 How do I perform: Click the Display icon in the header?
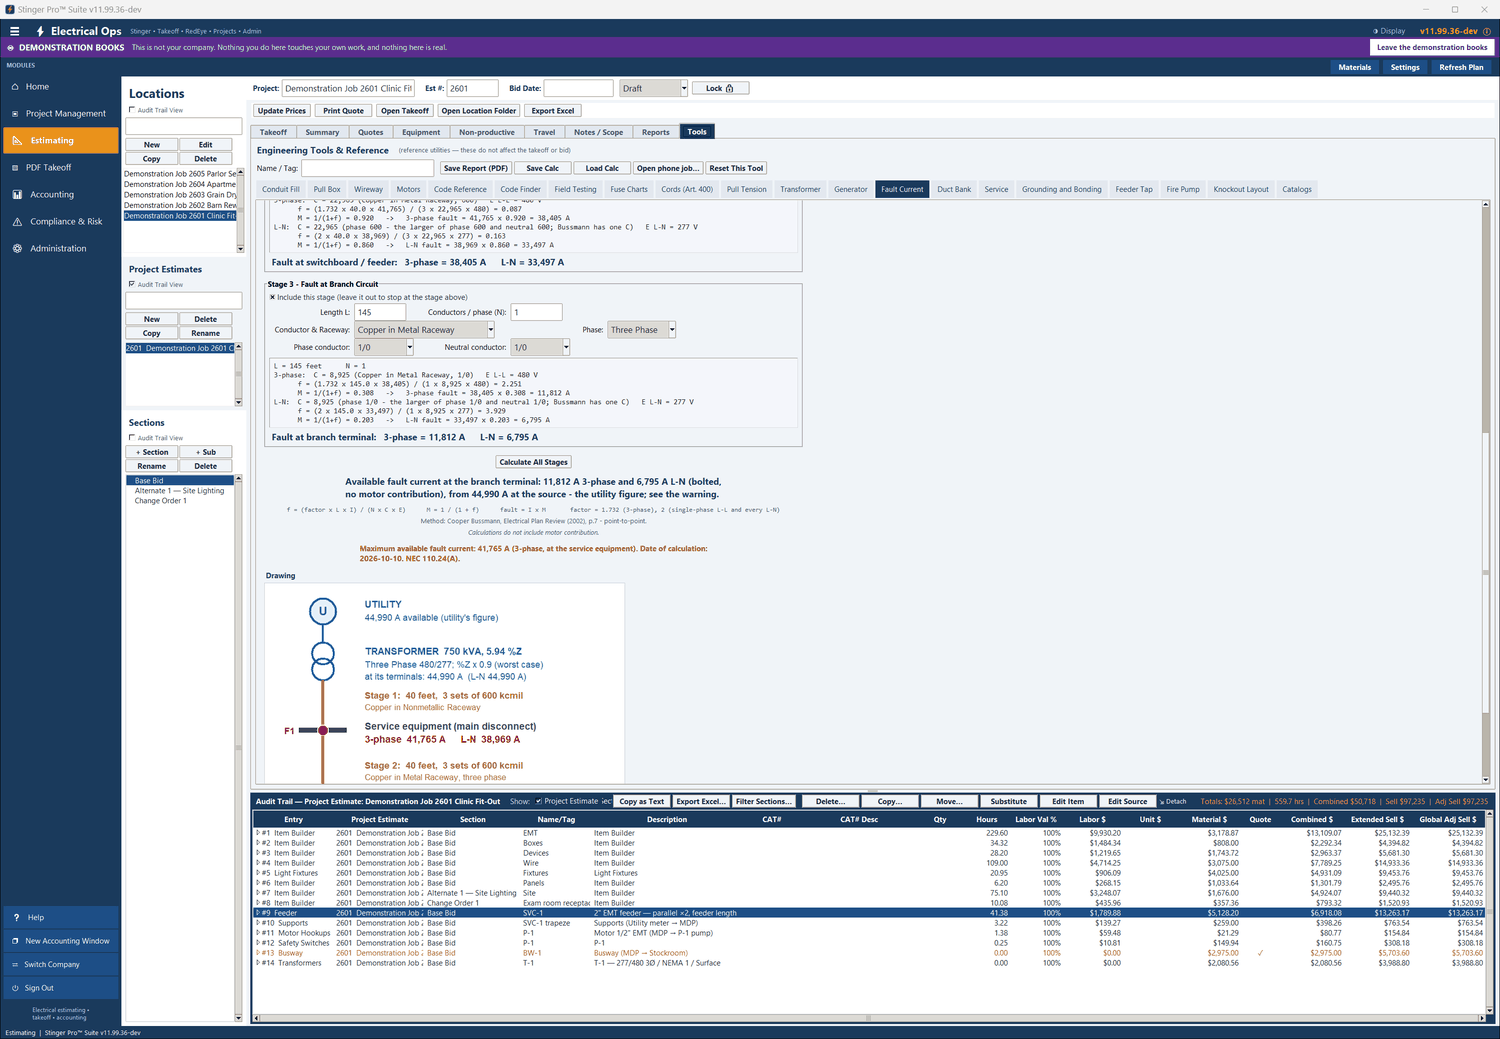pyautogui.click(x=1376, y=31)
